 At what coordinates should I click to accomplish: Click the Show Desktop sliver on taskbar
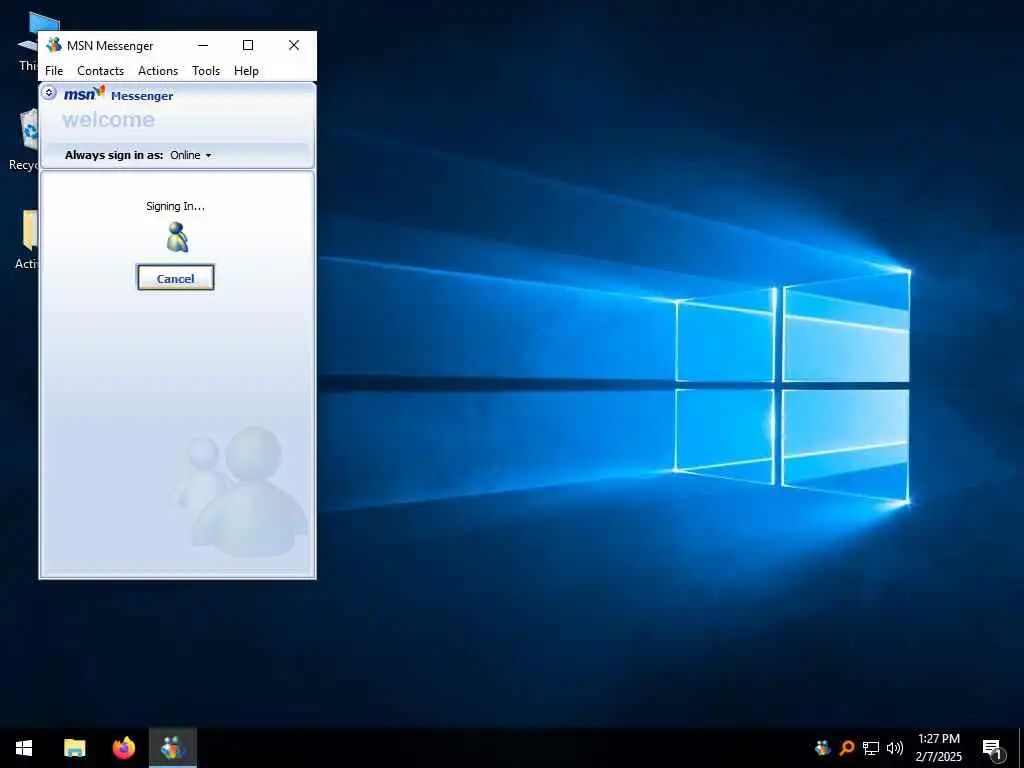pyautogui.click(x=1021, y=748)
